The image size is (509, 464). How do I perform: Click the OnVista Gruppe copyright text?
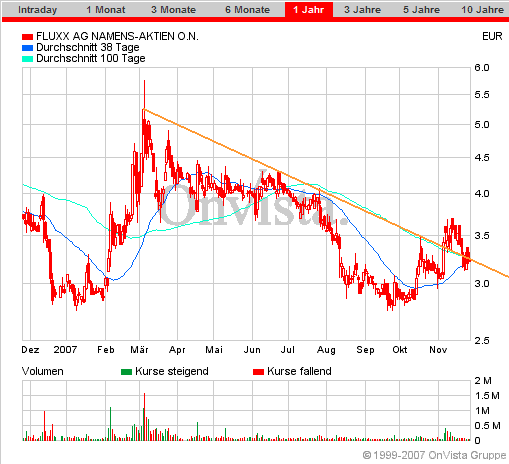pyautogui.click(x=434, y=455)
